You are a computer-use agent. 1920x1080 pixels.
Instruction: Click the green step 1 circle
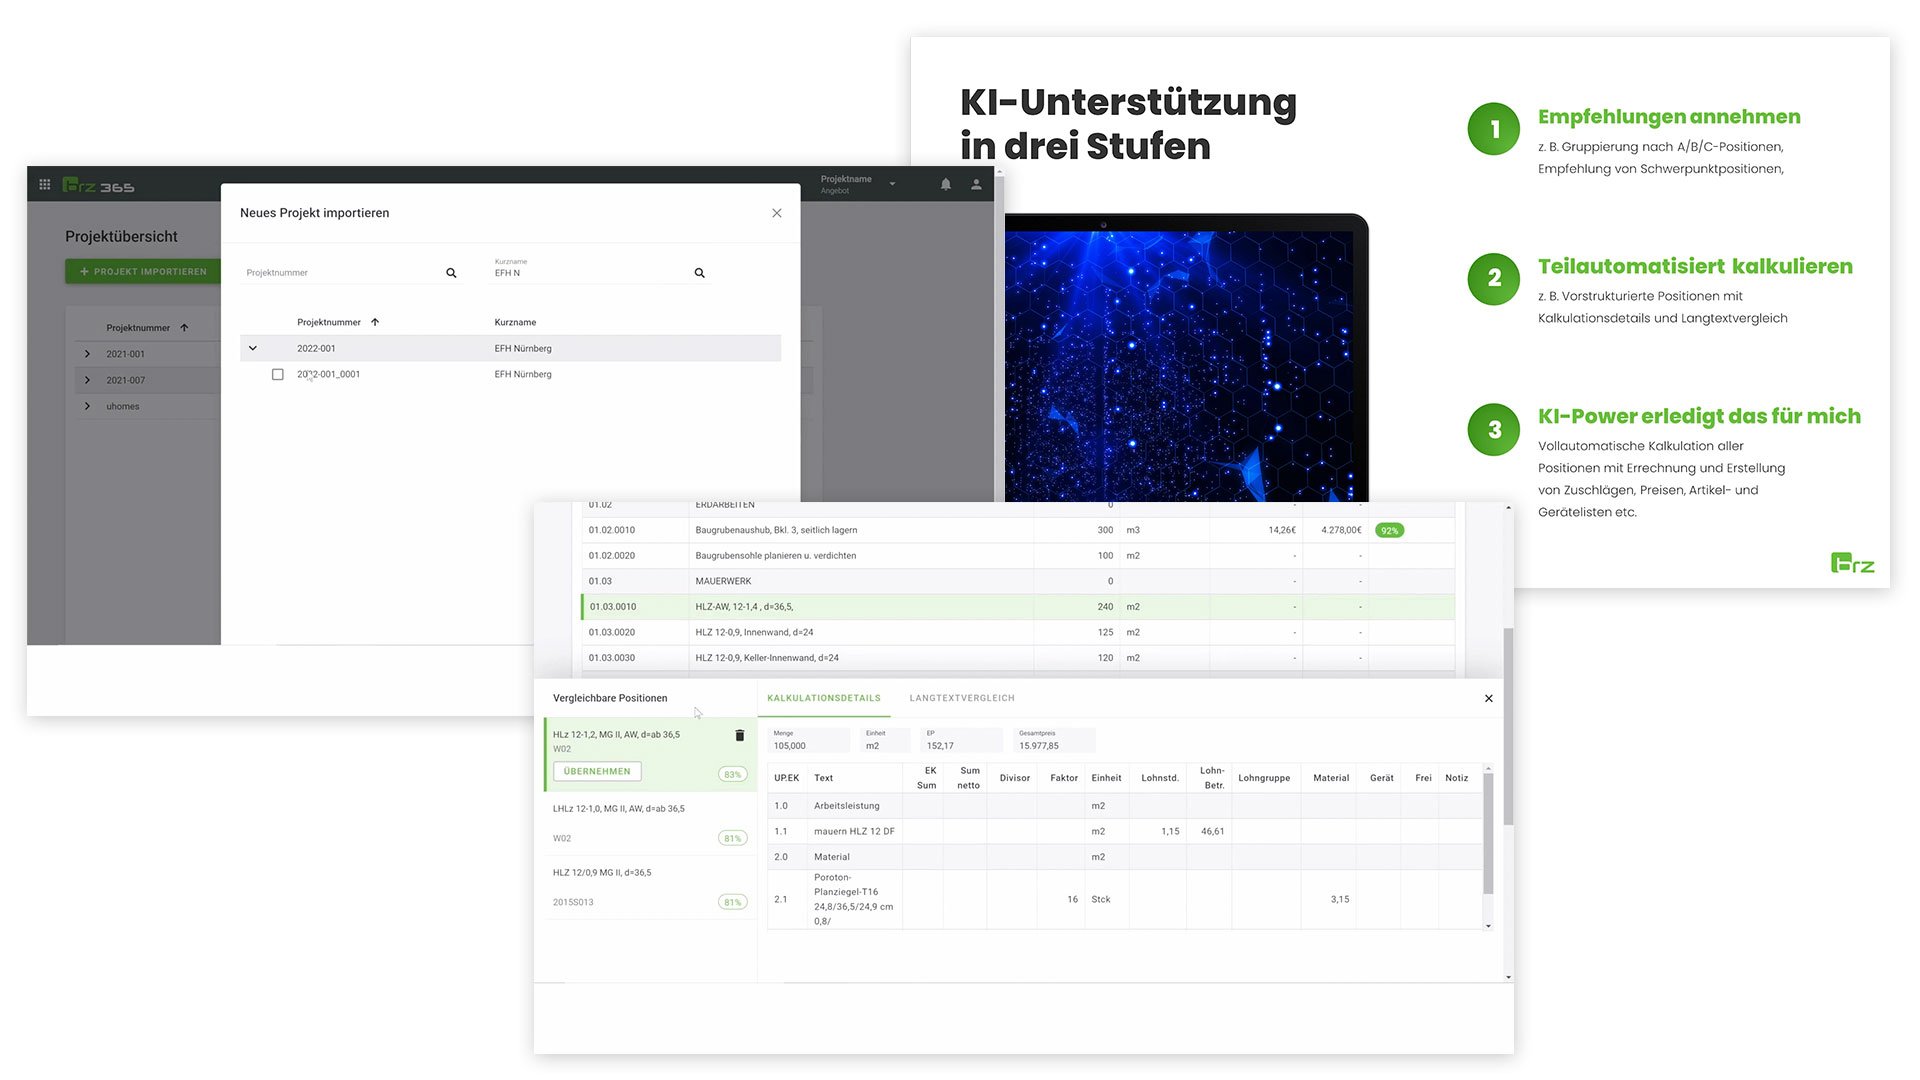tap(1494, 129)
